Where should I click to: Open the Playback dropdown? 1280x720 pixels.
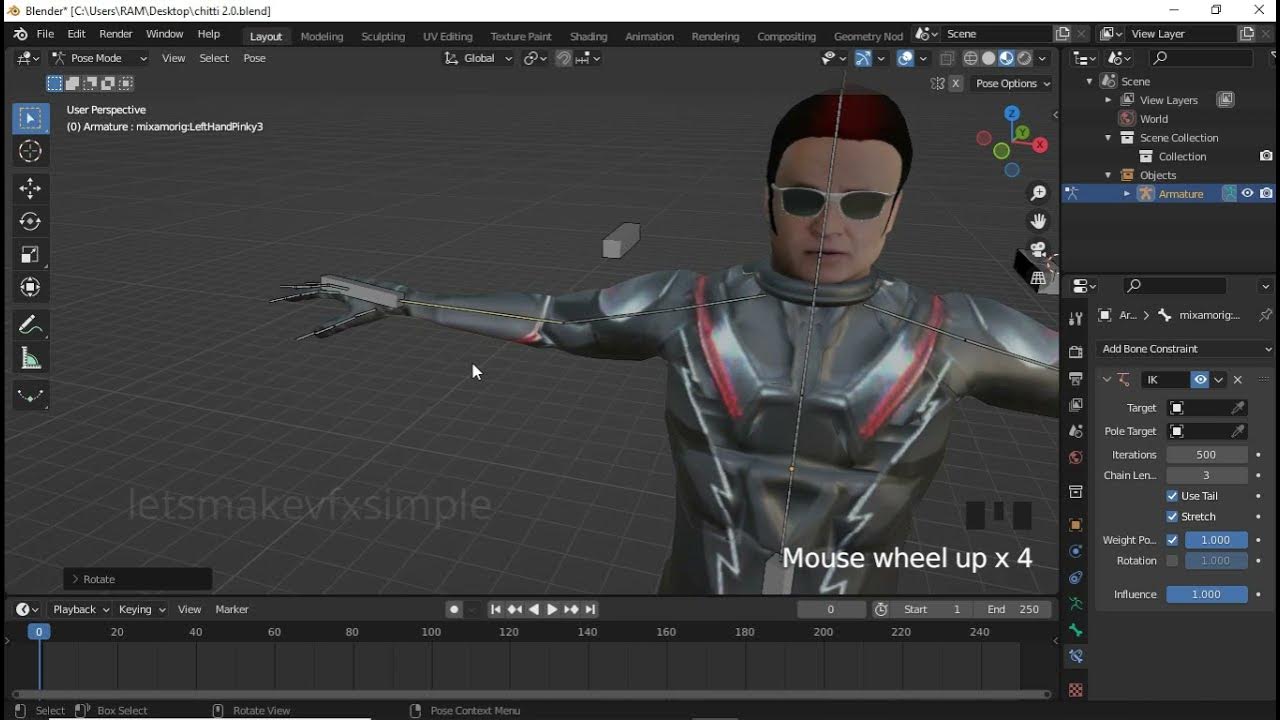[x=80, y=609]
